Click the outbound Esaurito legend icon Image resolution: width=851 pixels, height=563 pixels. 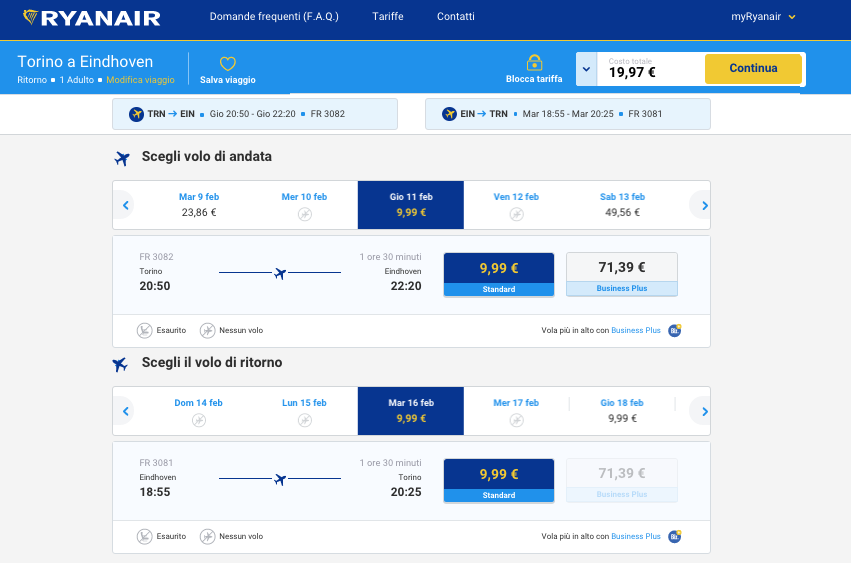144,330
